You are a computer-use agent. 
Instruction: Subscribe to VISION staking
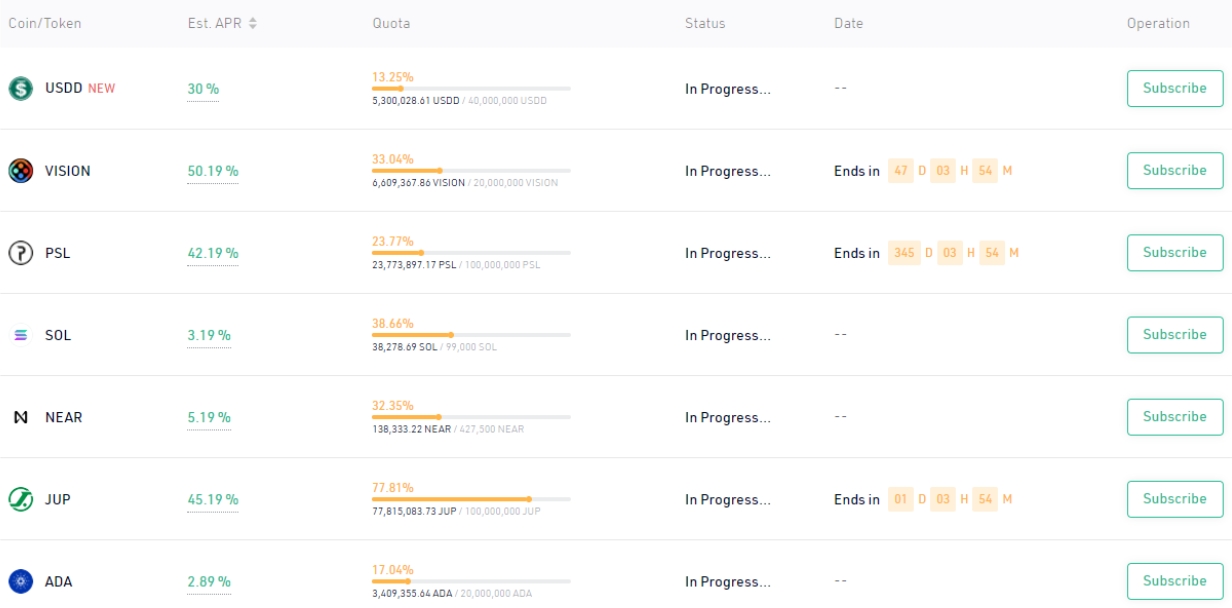(1175, 169)
